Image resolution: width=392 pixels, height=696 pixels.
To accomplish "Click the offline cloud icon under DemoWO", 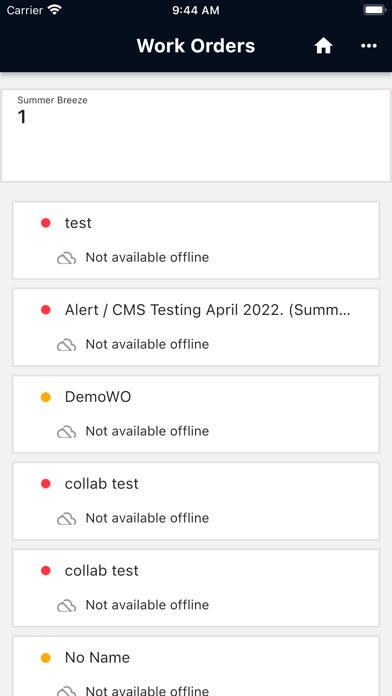I will click(67, 432).
